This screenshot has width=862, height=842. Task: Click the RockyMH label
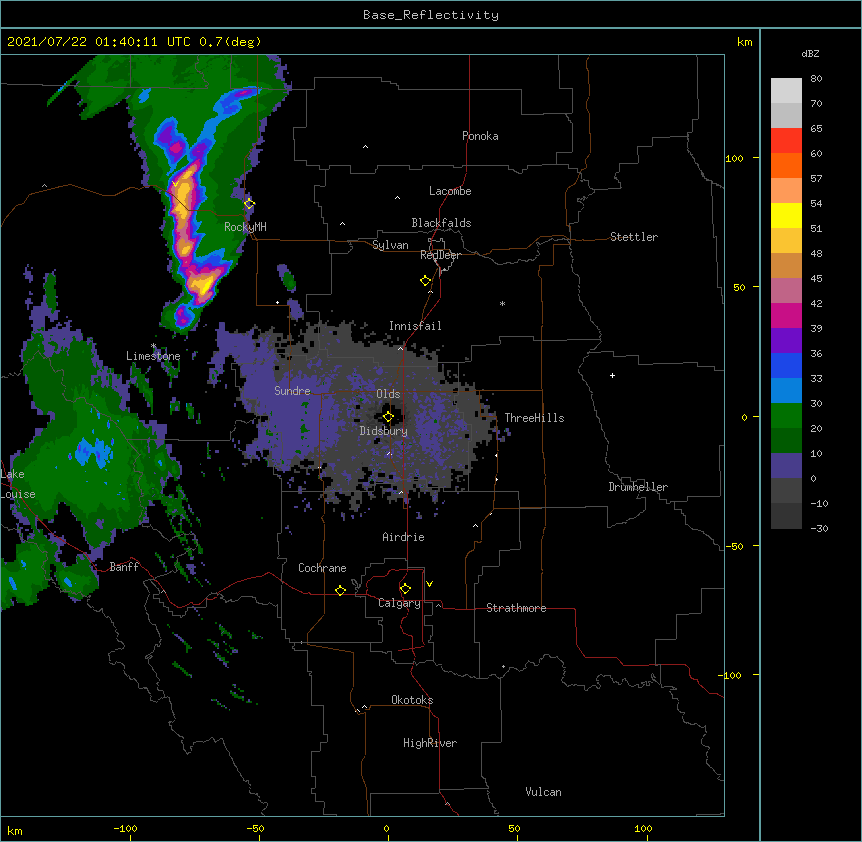245,227
